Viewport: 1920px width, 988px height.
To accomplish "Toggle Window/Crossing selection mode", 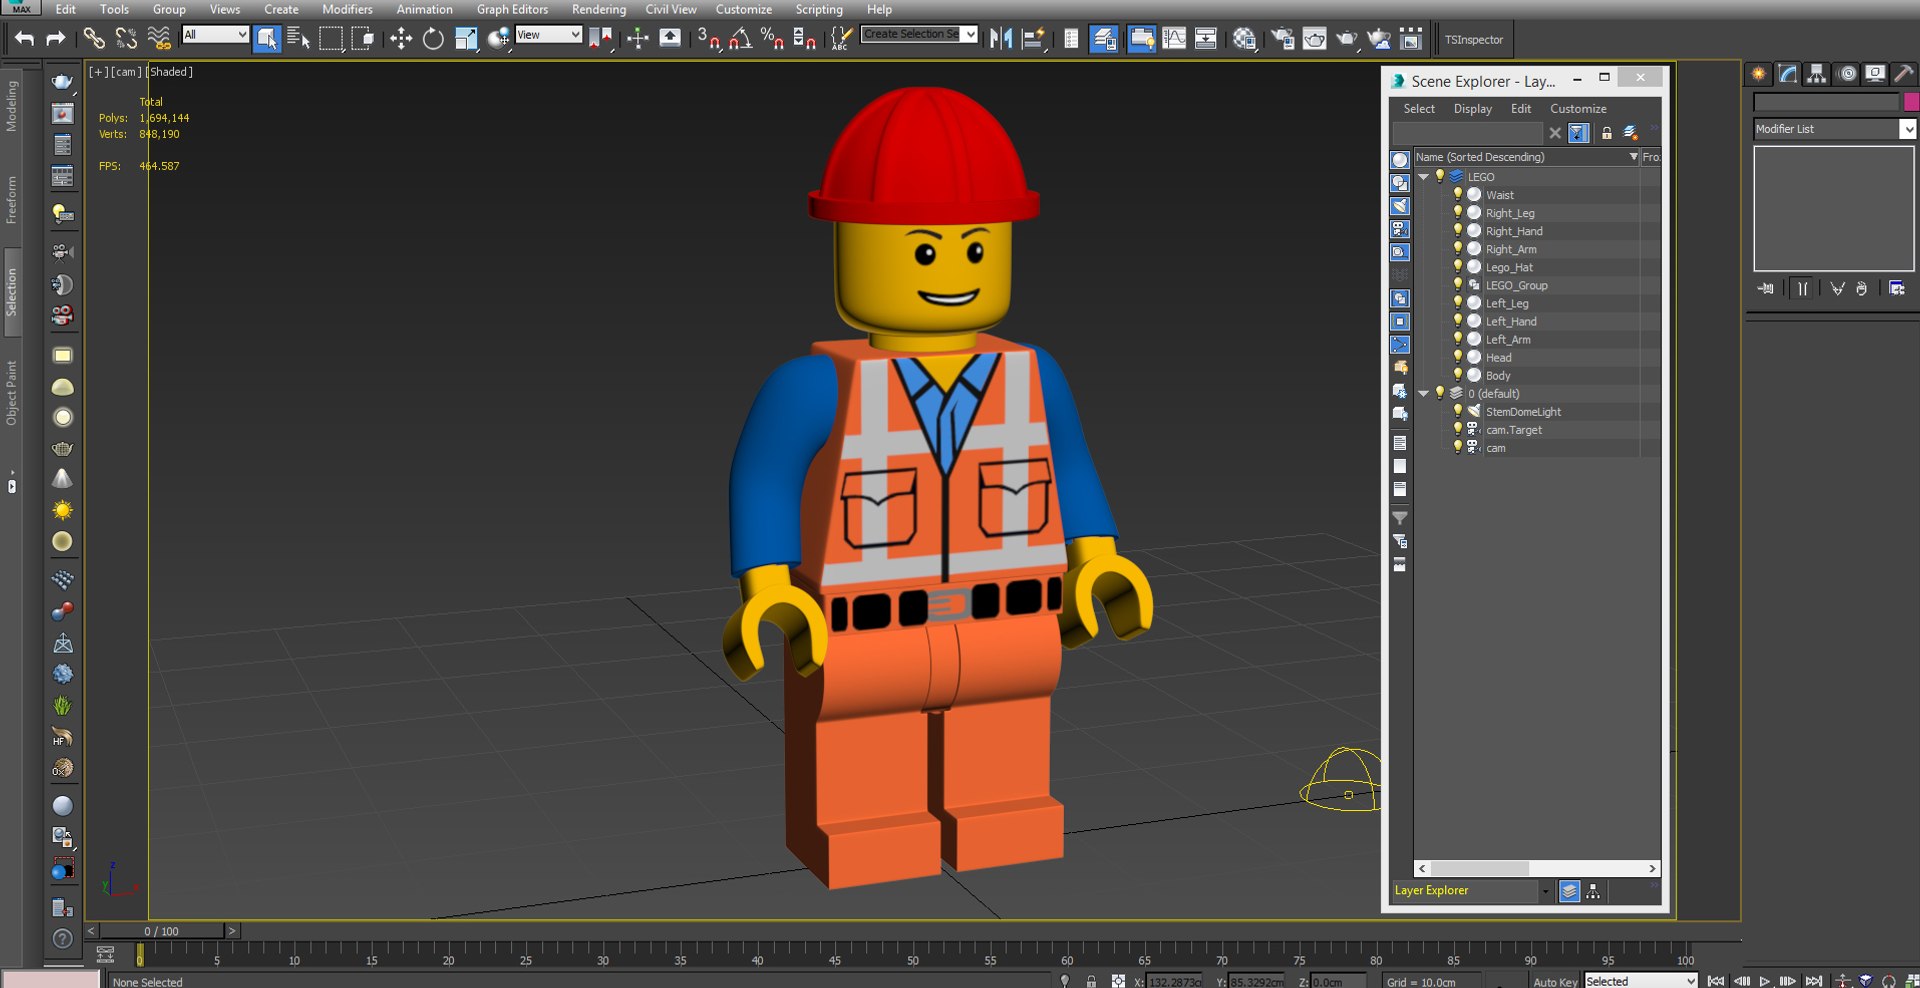I will click(363, 39).
